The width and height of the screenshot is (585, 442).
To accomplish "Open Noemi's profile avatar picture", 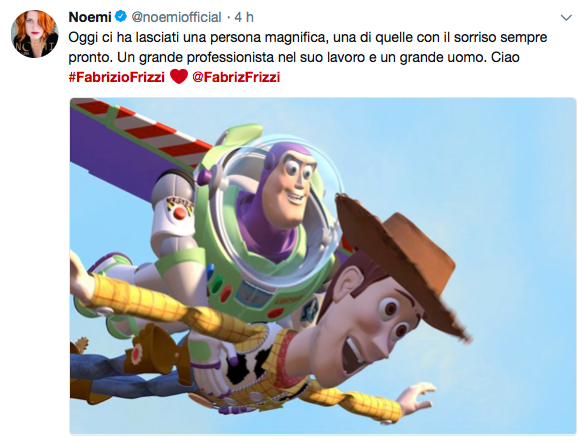I will [x=35, y=34].
